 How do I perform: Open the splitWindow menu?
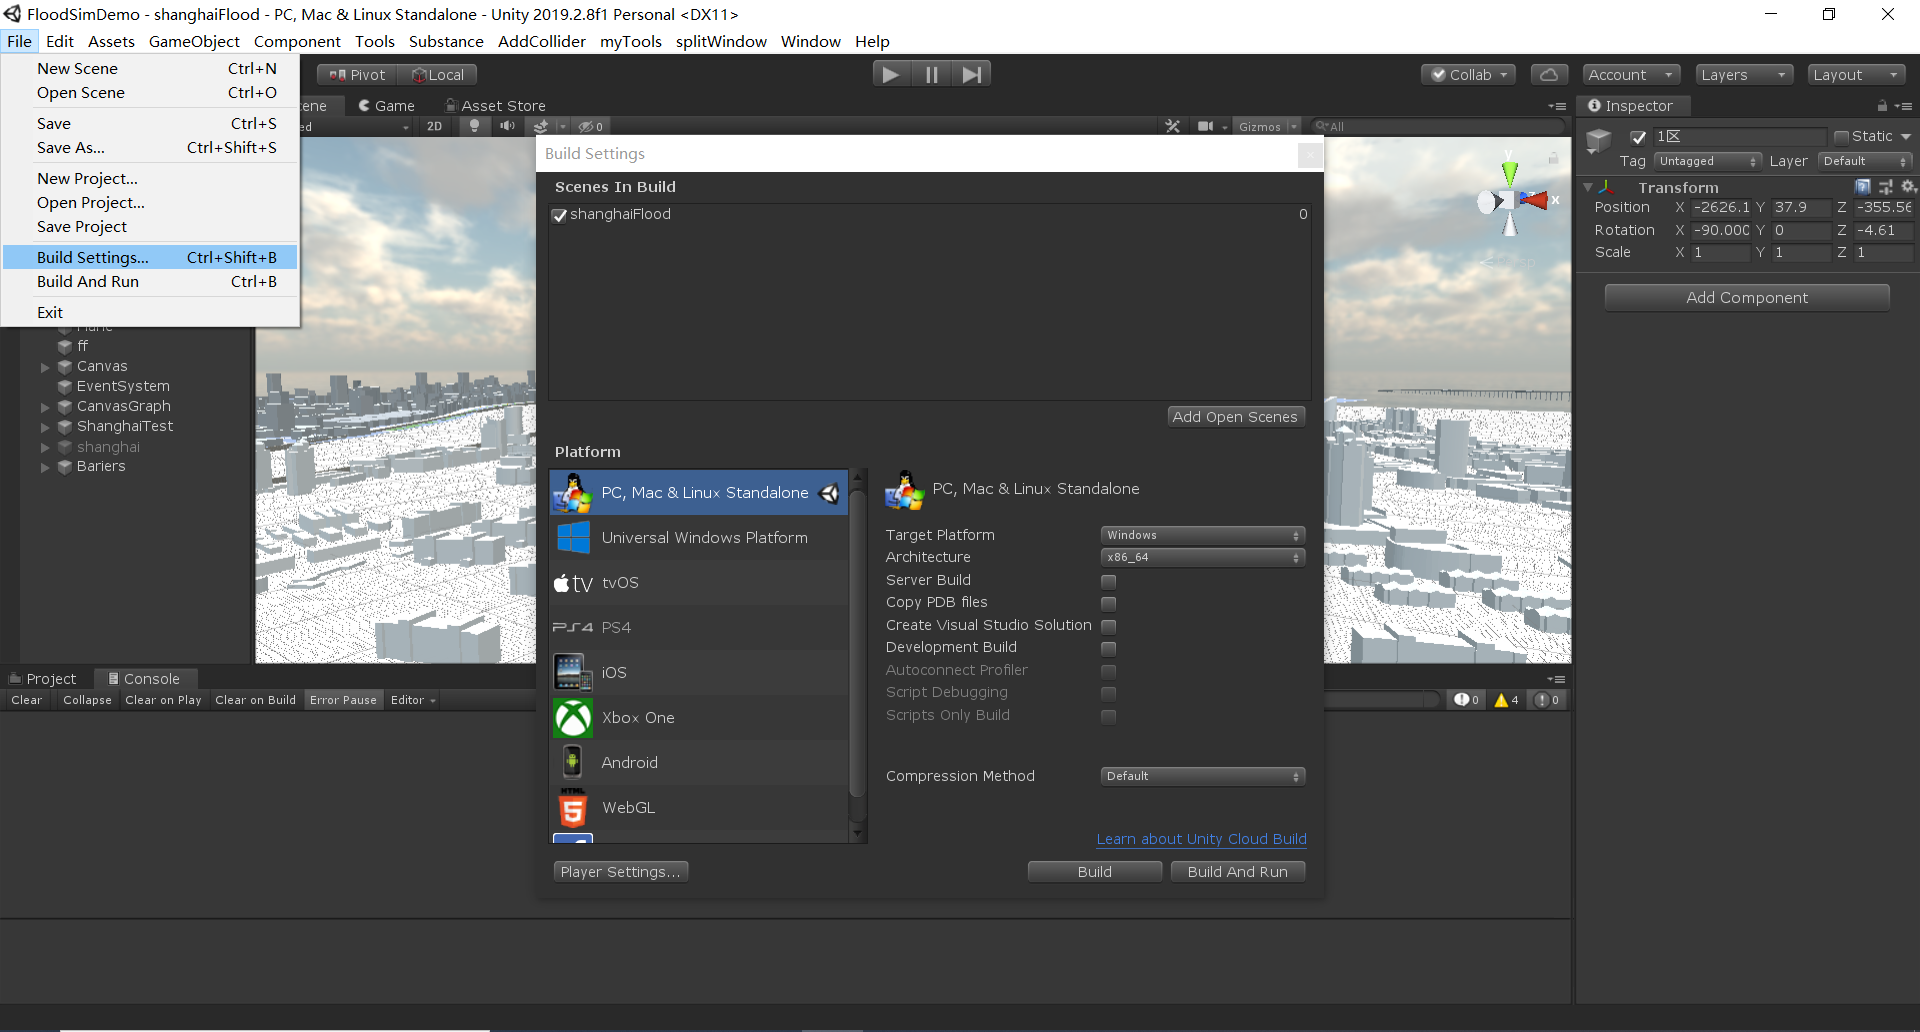[721, 41]
